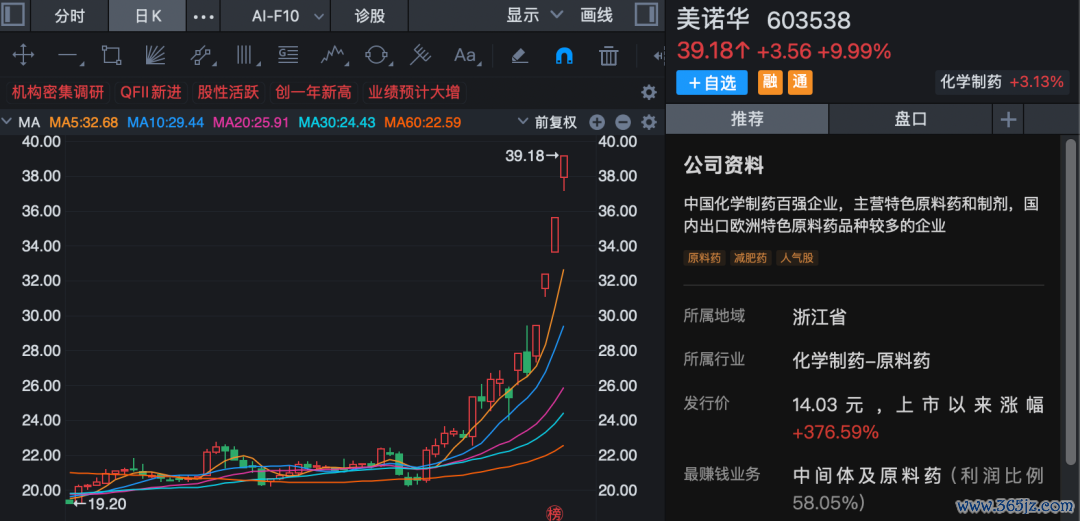The height and width of the screenshot is (521, 1080).
Task: Toggle the left sidebar panel icon
Action: 14,15
